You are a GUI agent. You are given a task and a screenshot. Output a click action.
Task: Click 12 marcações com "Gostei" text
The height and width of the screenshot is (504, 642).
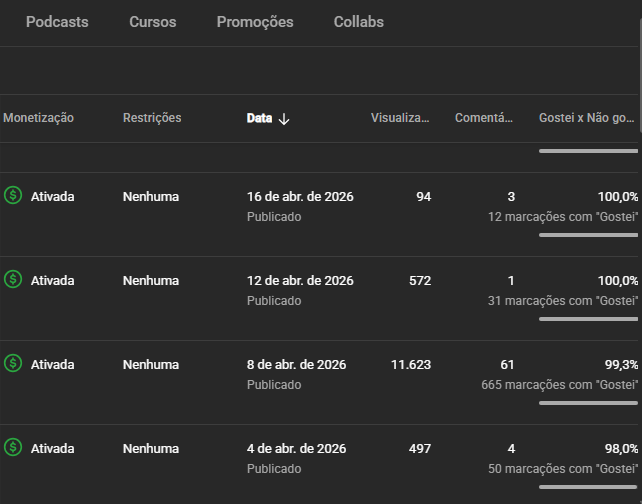coord(563,217)
